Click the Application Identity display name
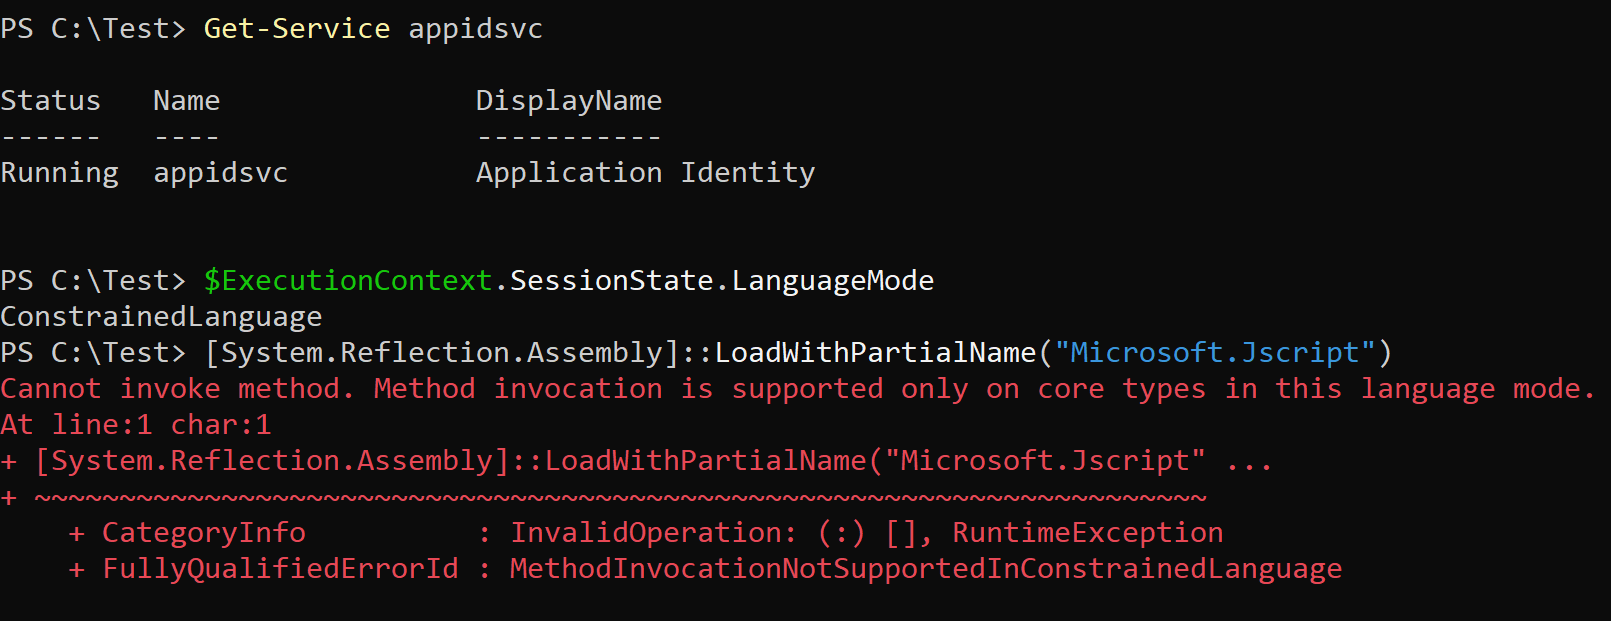1611x621 pixels. pos(645,173)
